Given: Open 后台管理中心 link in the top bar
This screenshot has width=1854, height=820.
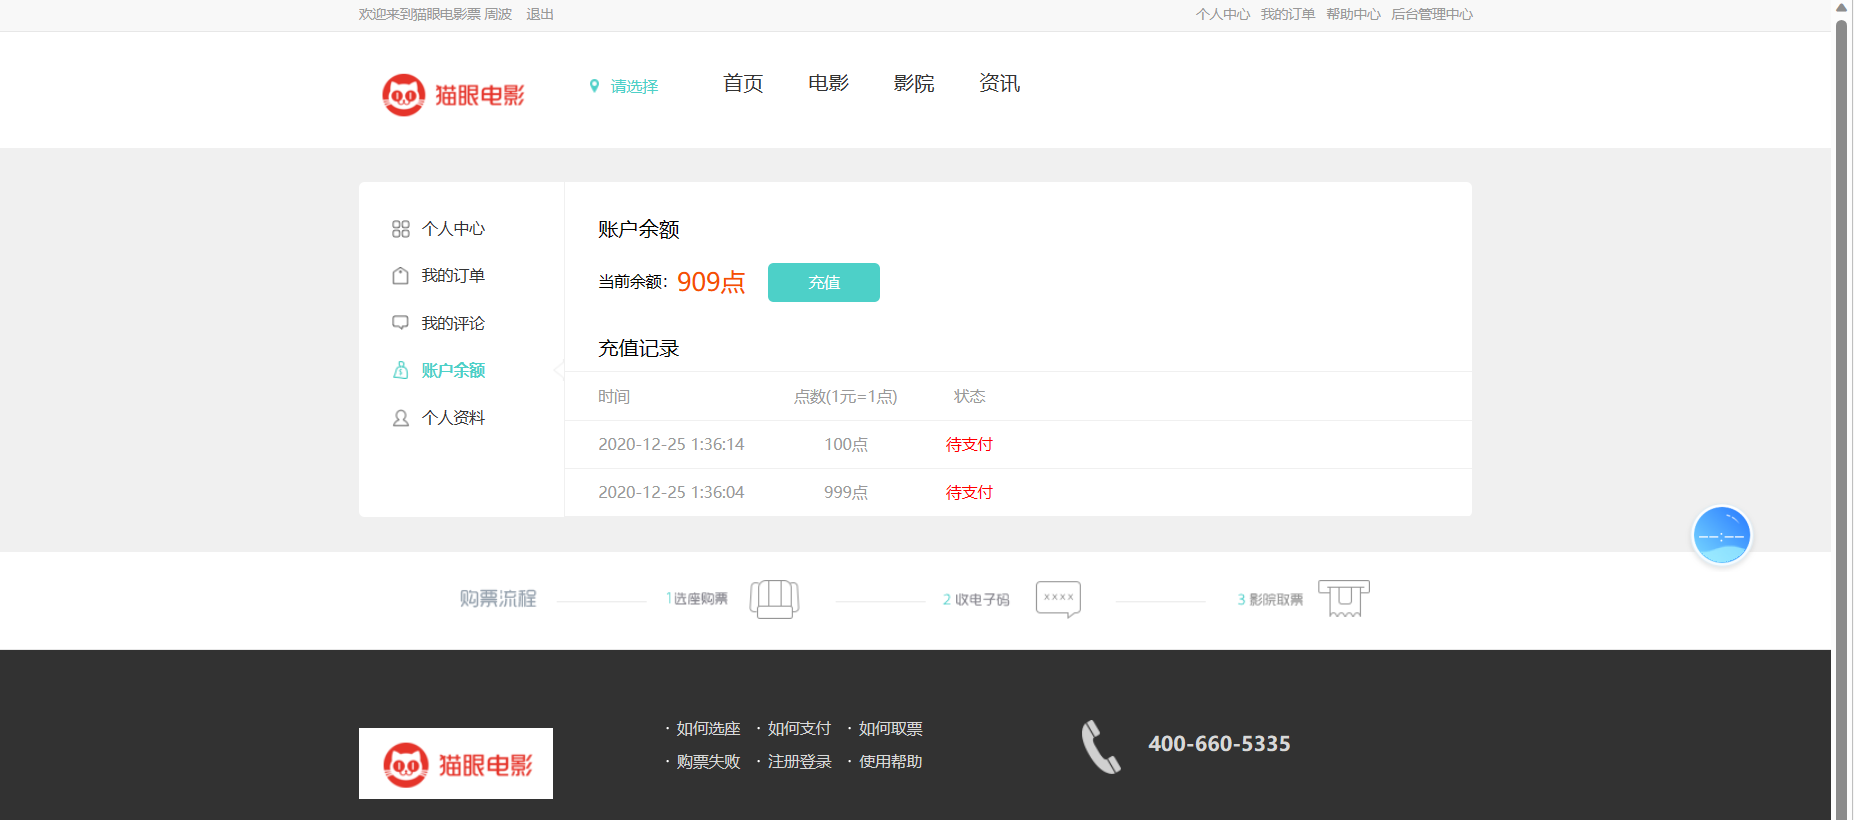Looking at the screenshot, I should point(1431,14).
